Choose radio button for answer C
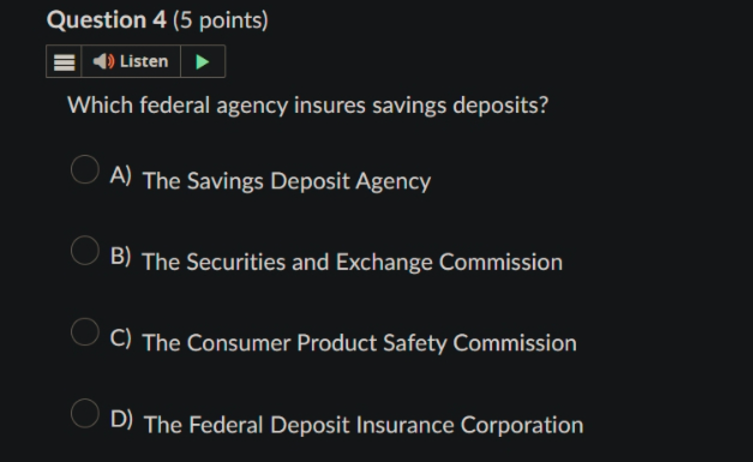The height and width of the screenshot is (462, 753). [x=85, y=331]
